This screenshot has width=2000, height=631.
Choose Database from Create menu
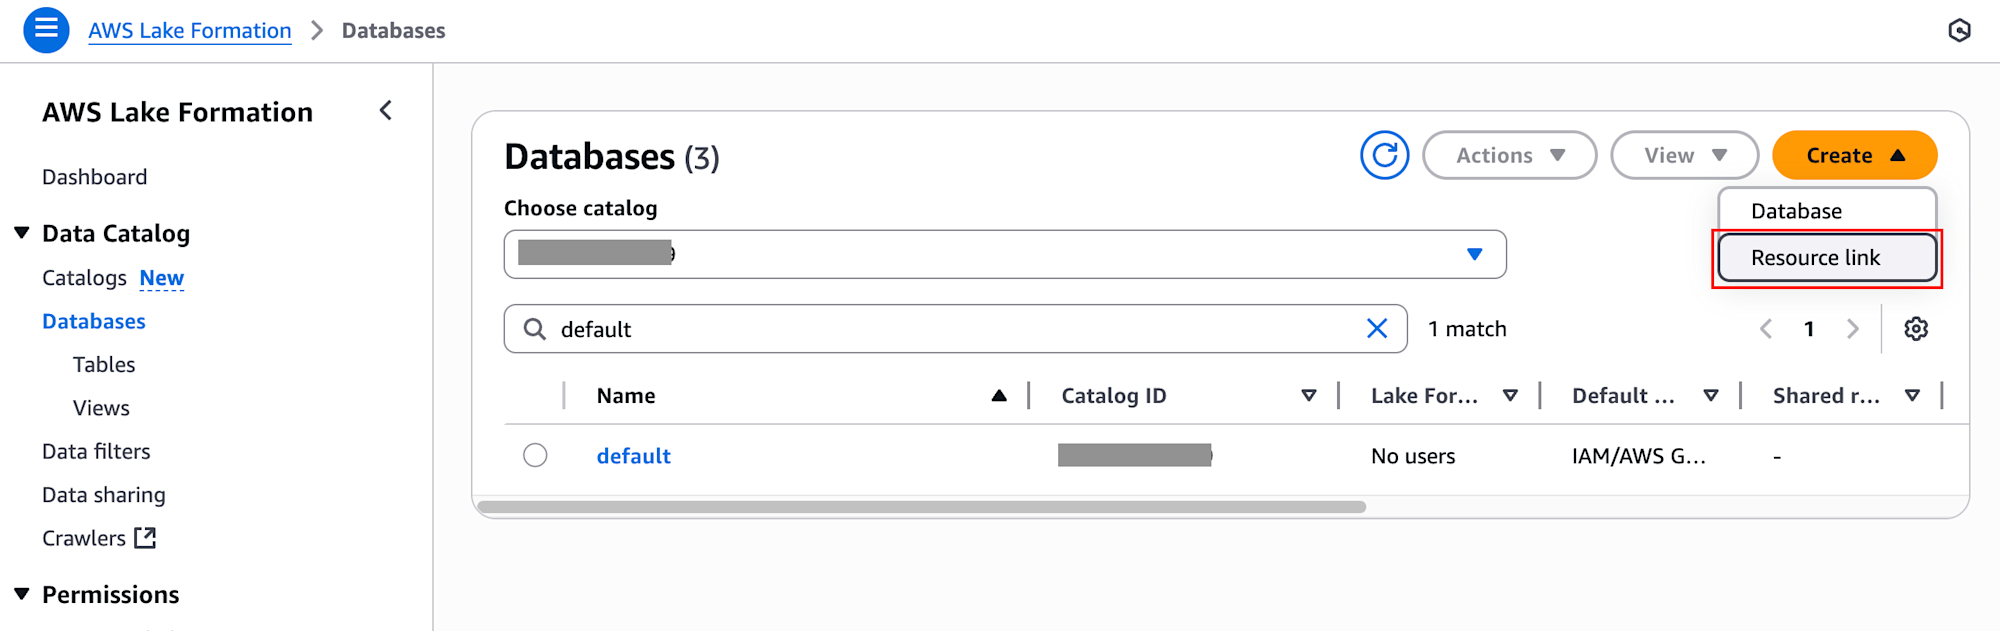tap(1827, 211)
